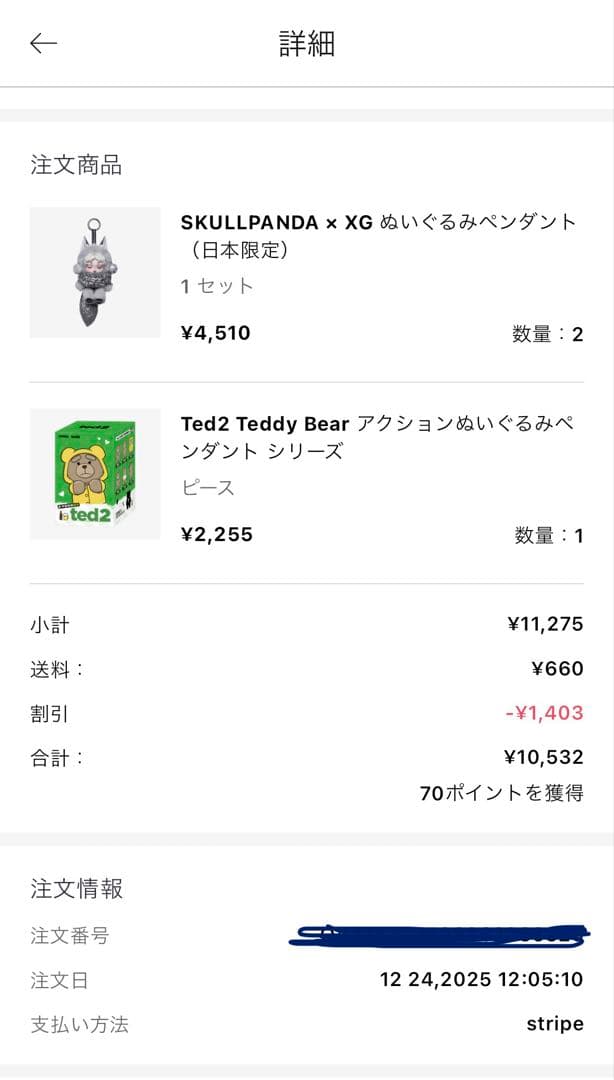Click the red discount amount -¥1,403
The image size is (614, 1080).
pyautogui.click(x=544, y=713)
